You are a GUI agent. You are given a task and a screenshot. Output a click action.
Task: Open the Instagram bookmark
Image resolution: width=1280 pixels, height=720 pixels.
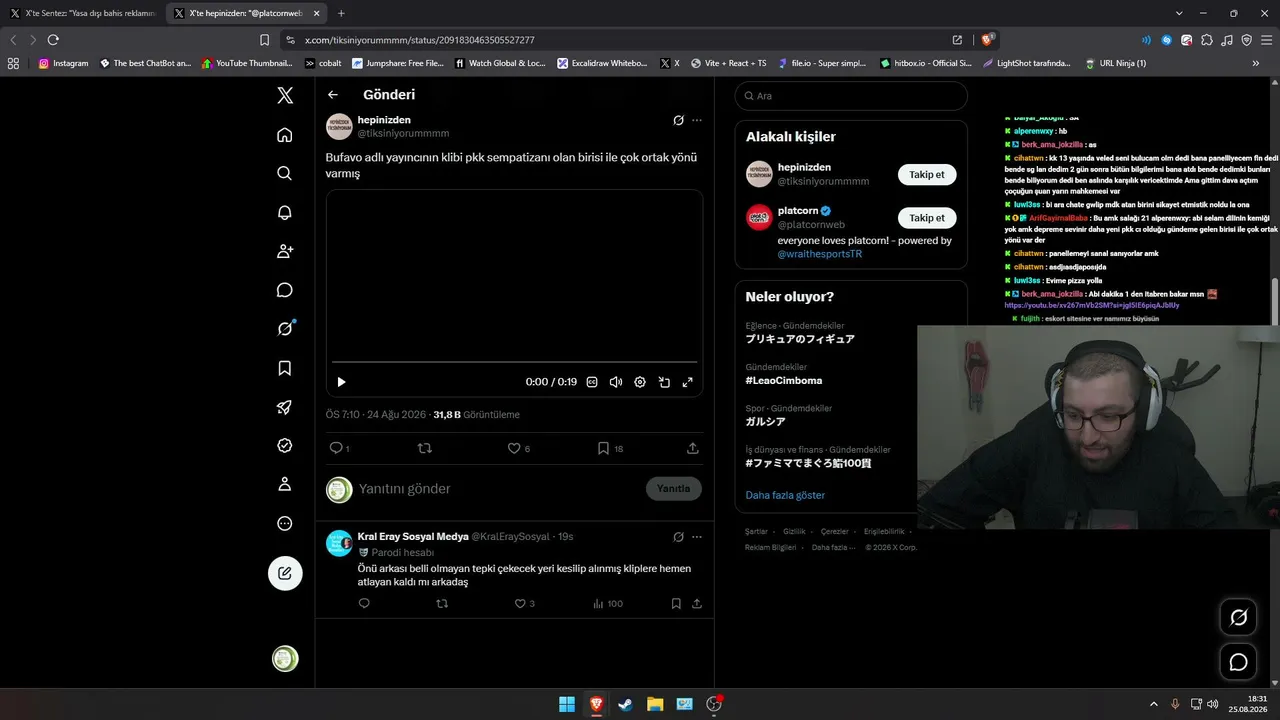[63, 63]
